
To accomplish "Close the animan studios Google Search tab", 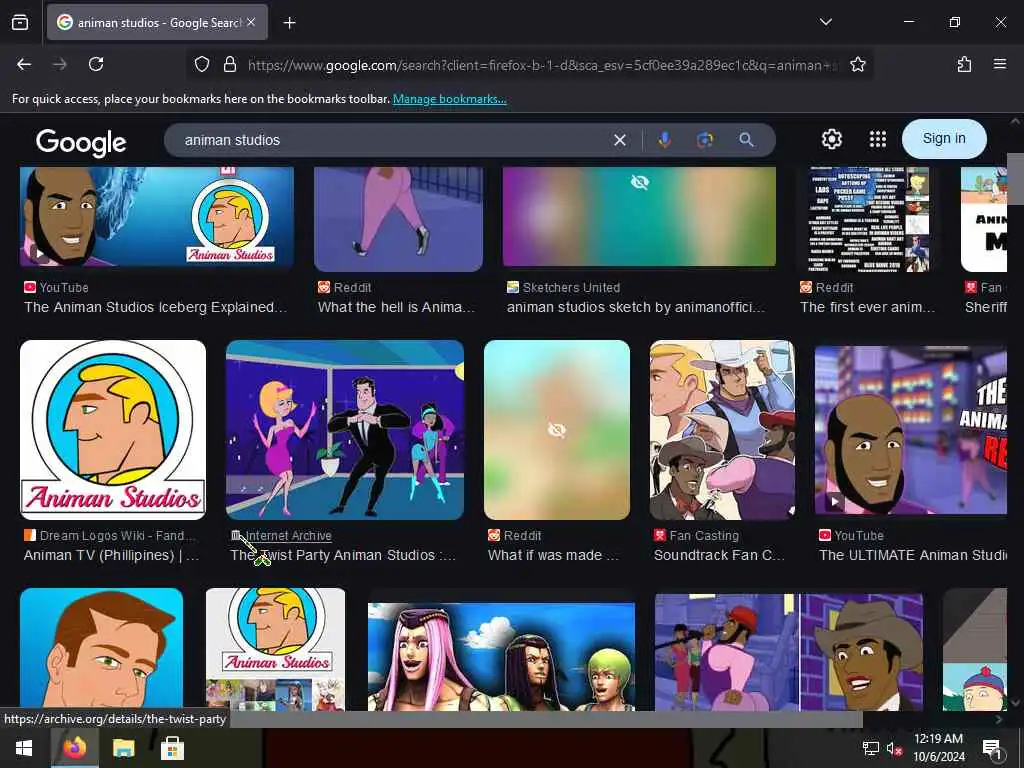I will pos(251,22).
